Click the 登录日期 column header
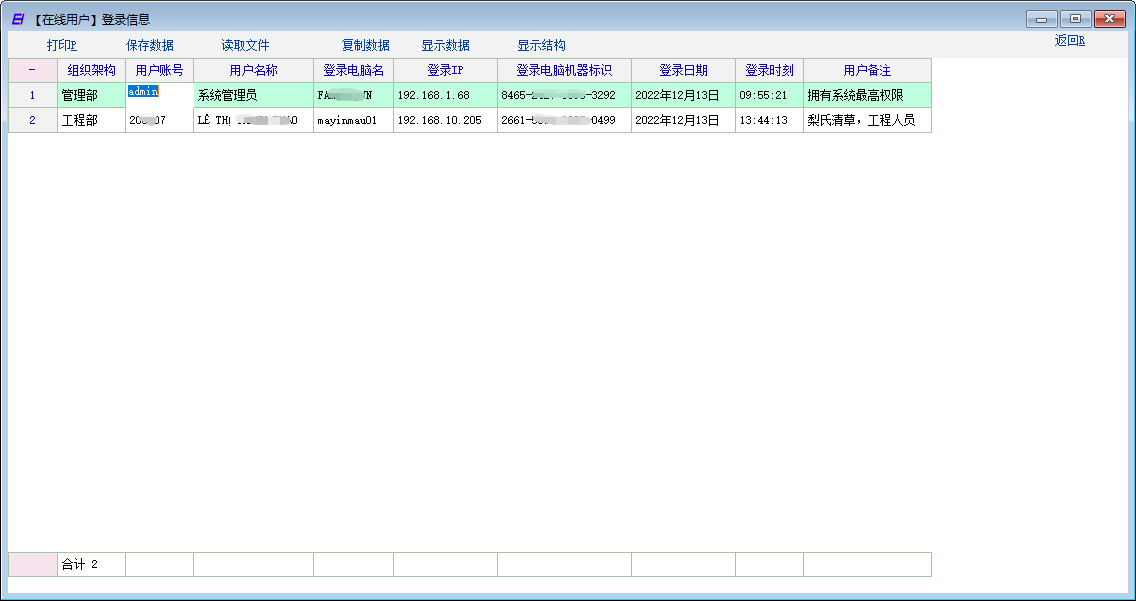The height and width of the screenshot is (601, 1136). pyautogui.click(x=683, y=71)
